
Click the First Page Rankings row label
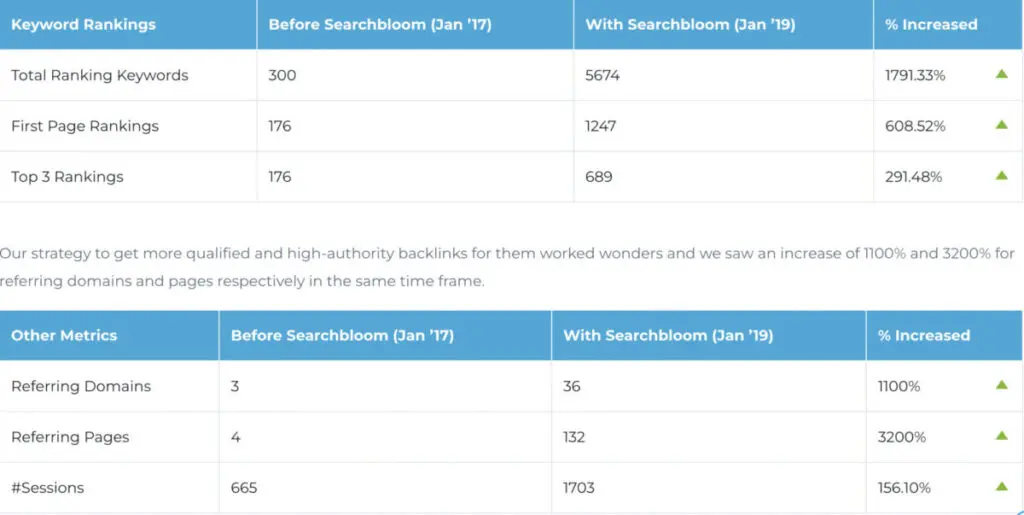pyautogui.click(x=85, y=126)
